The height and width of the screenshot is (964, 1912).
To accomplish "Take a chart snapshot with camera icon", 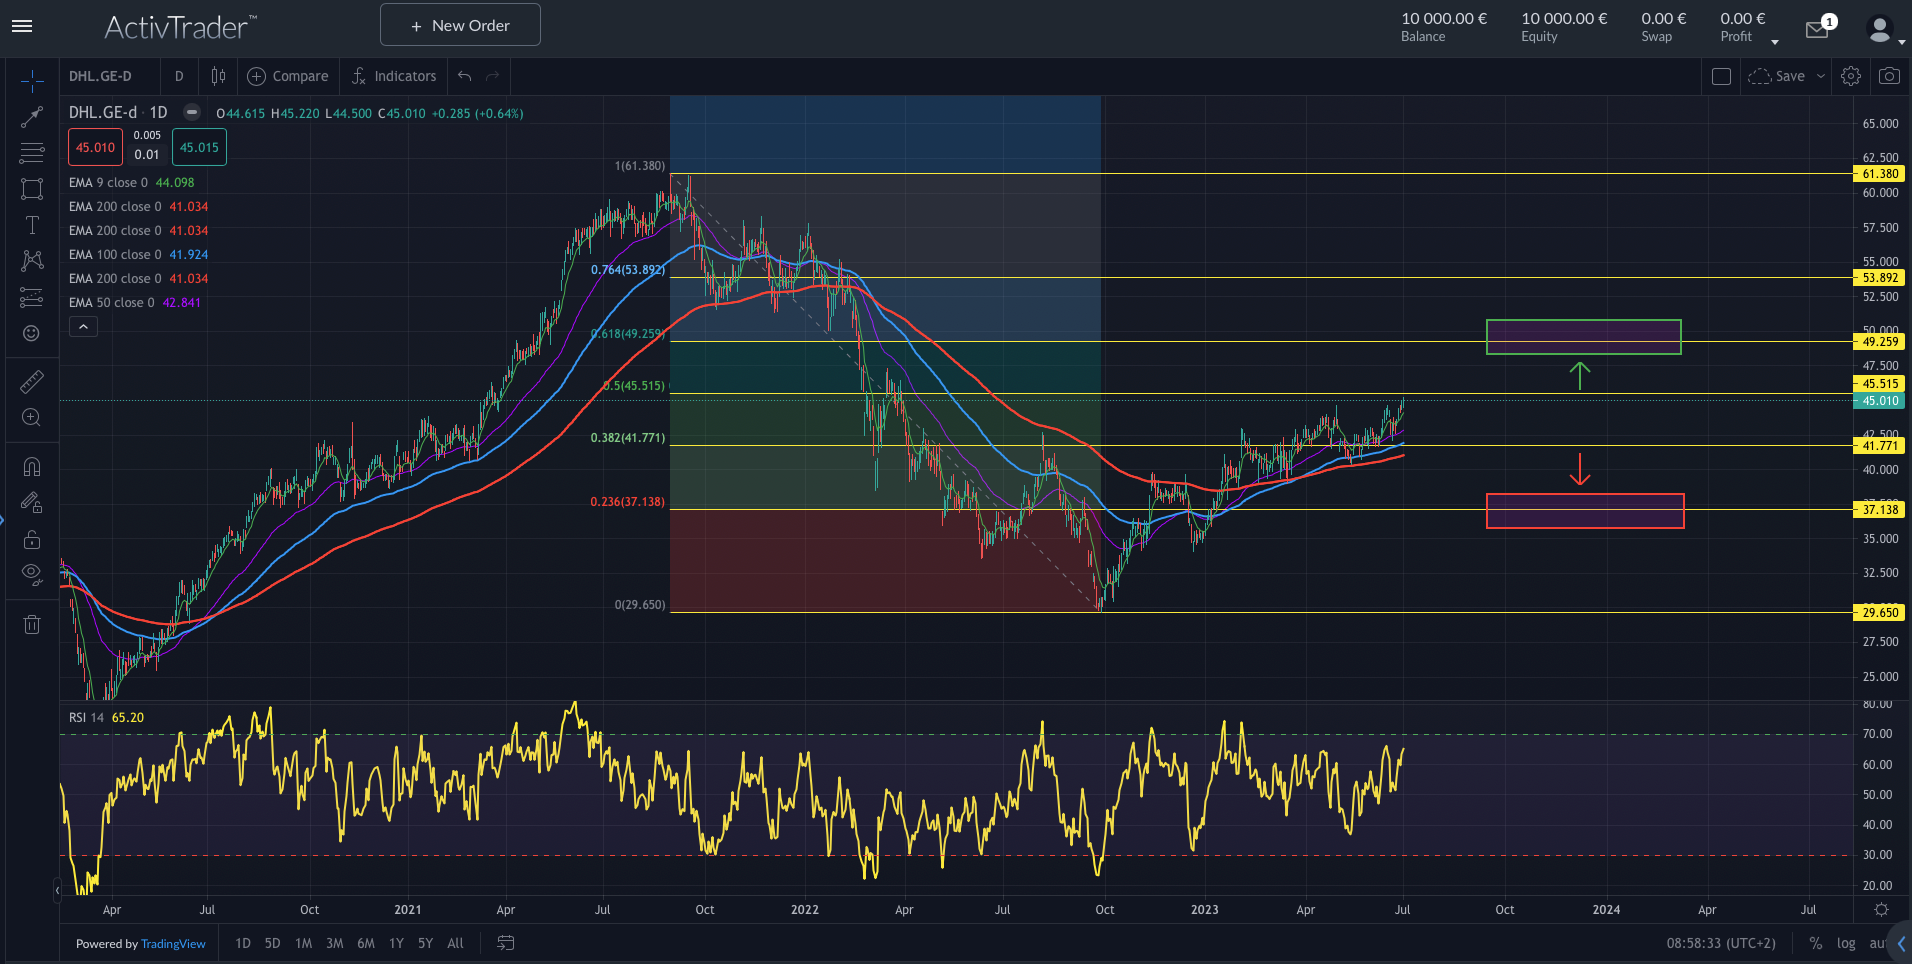I will click(x=1889, y=76).
